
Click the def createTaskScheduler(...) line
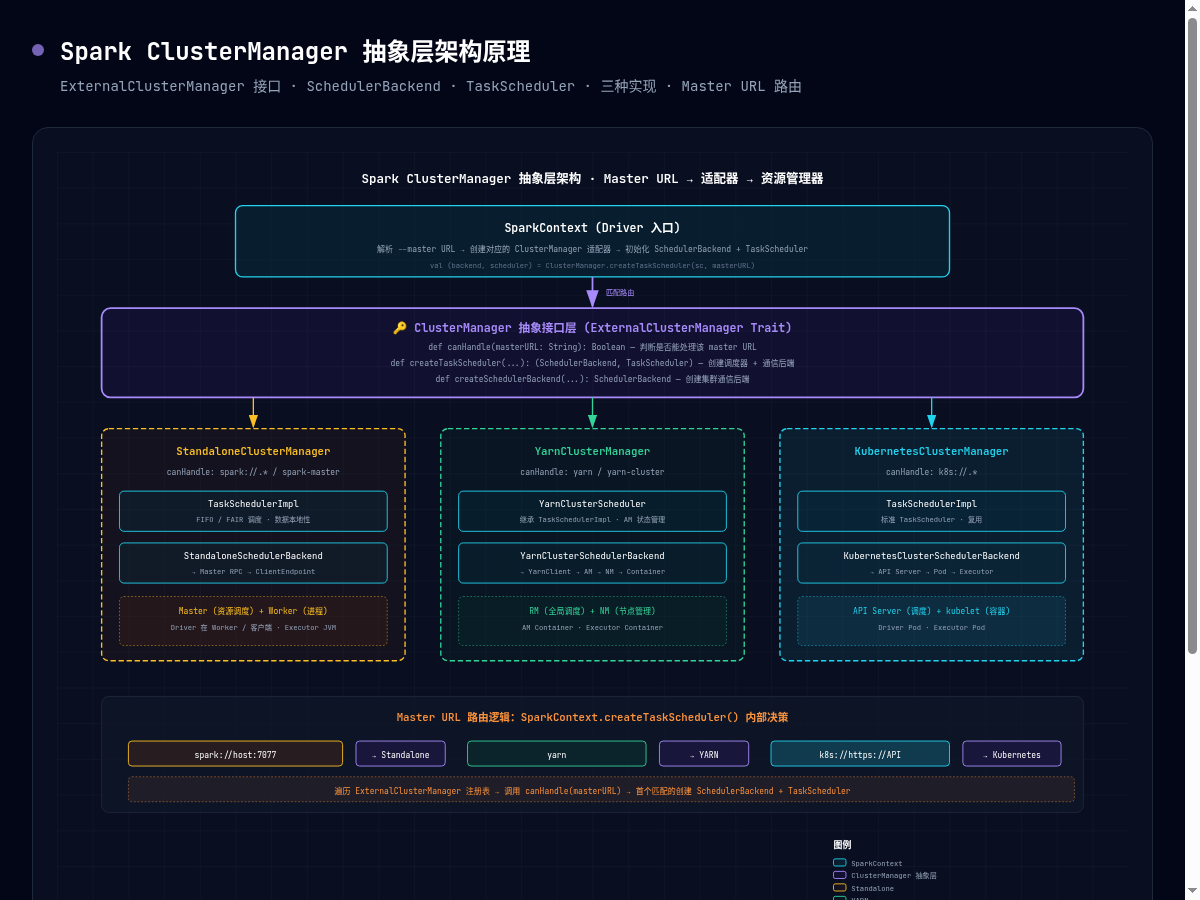[x=592, y=363]
